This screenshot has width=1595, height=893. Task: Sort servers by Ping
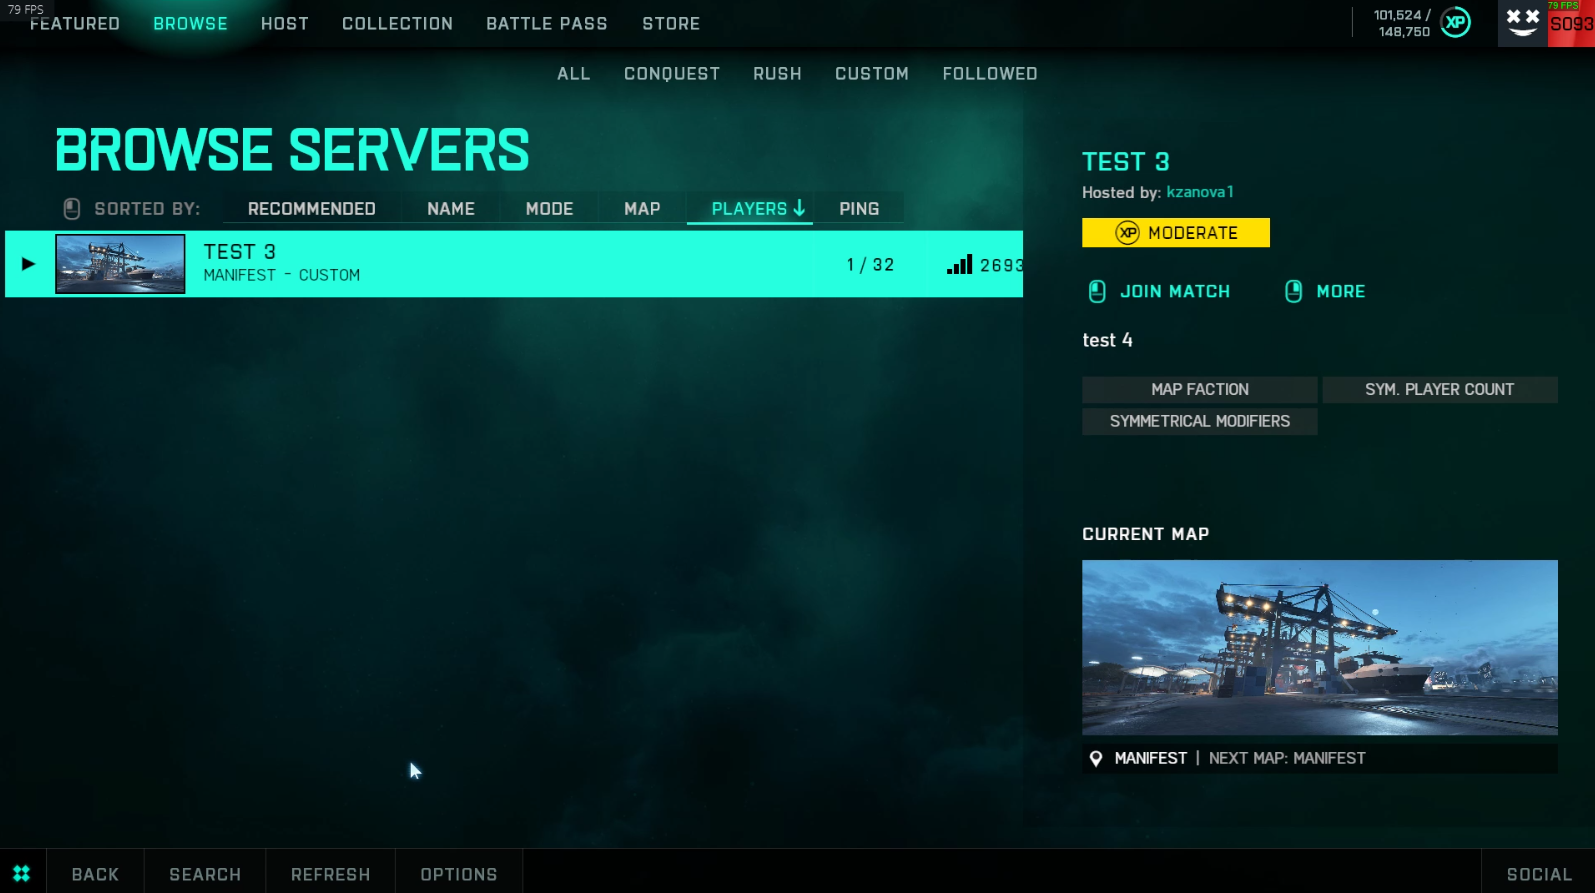coord(859,208)
